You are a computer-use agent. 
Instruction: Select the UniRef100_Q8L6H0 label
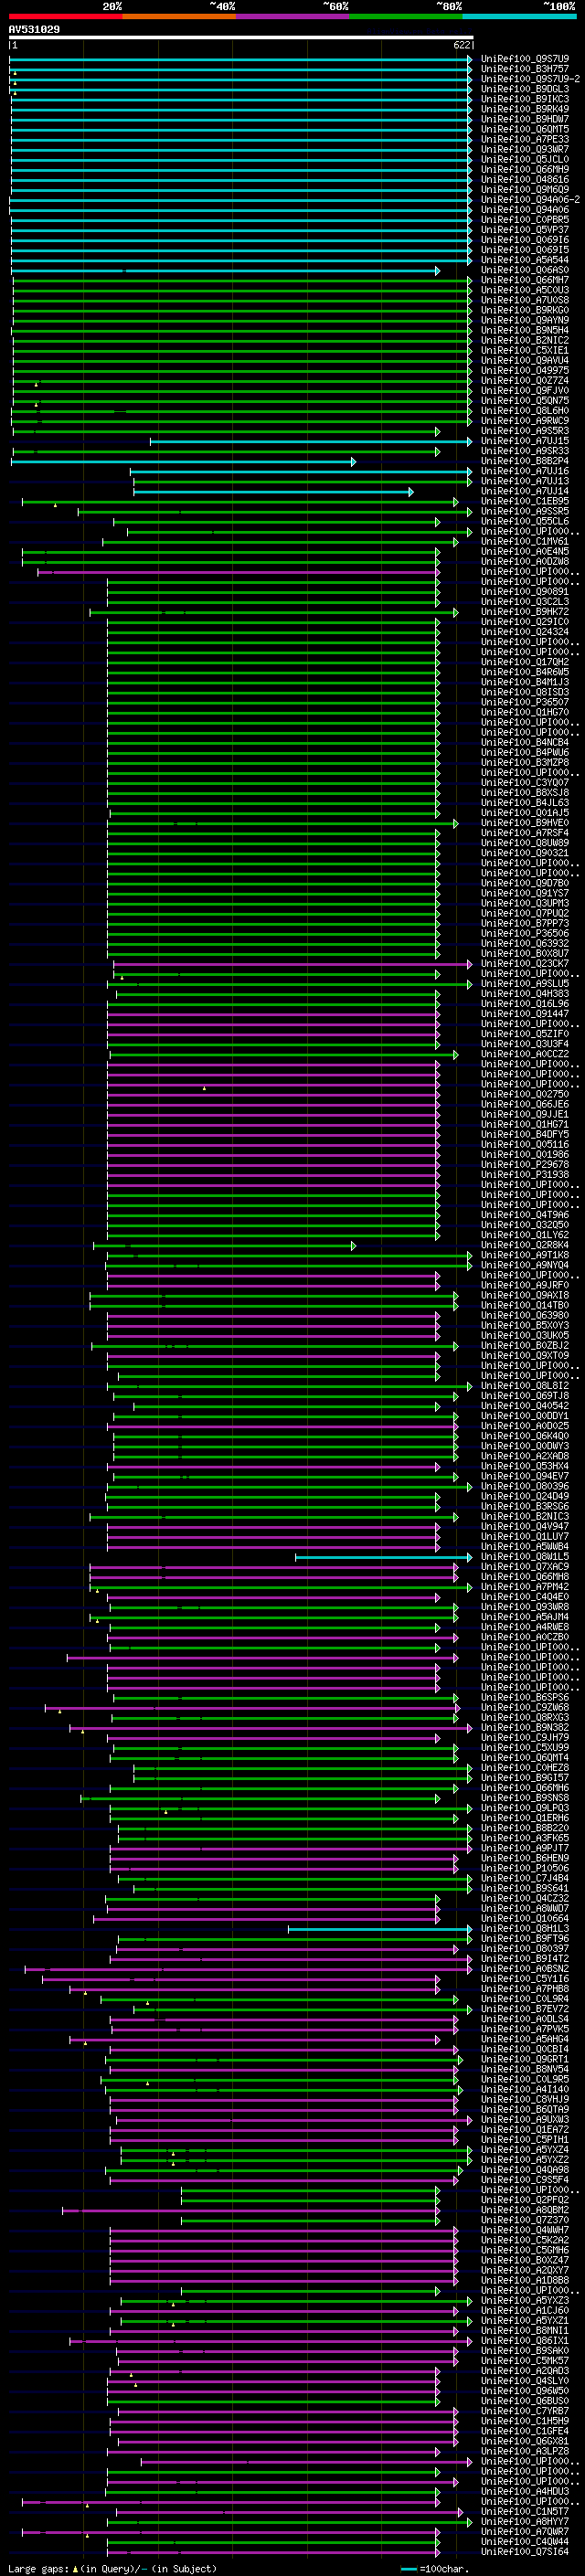[x=525, y=411]
